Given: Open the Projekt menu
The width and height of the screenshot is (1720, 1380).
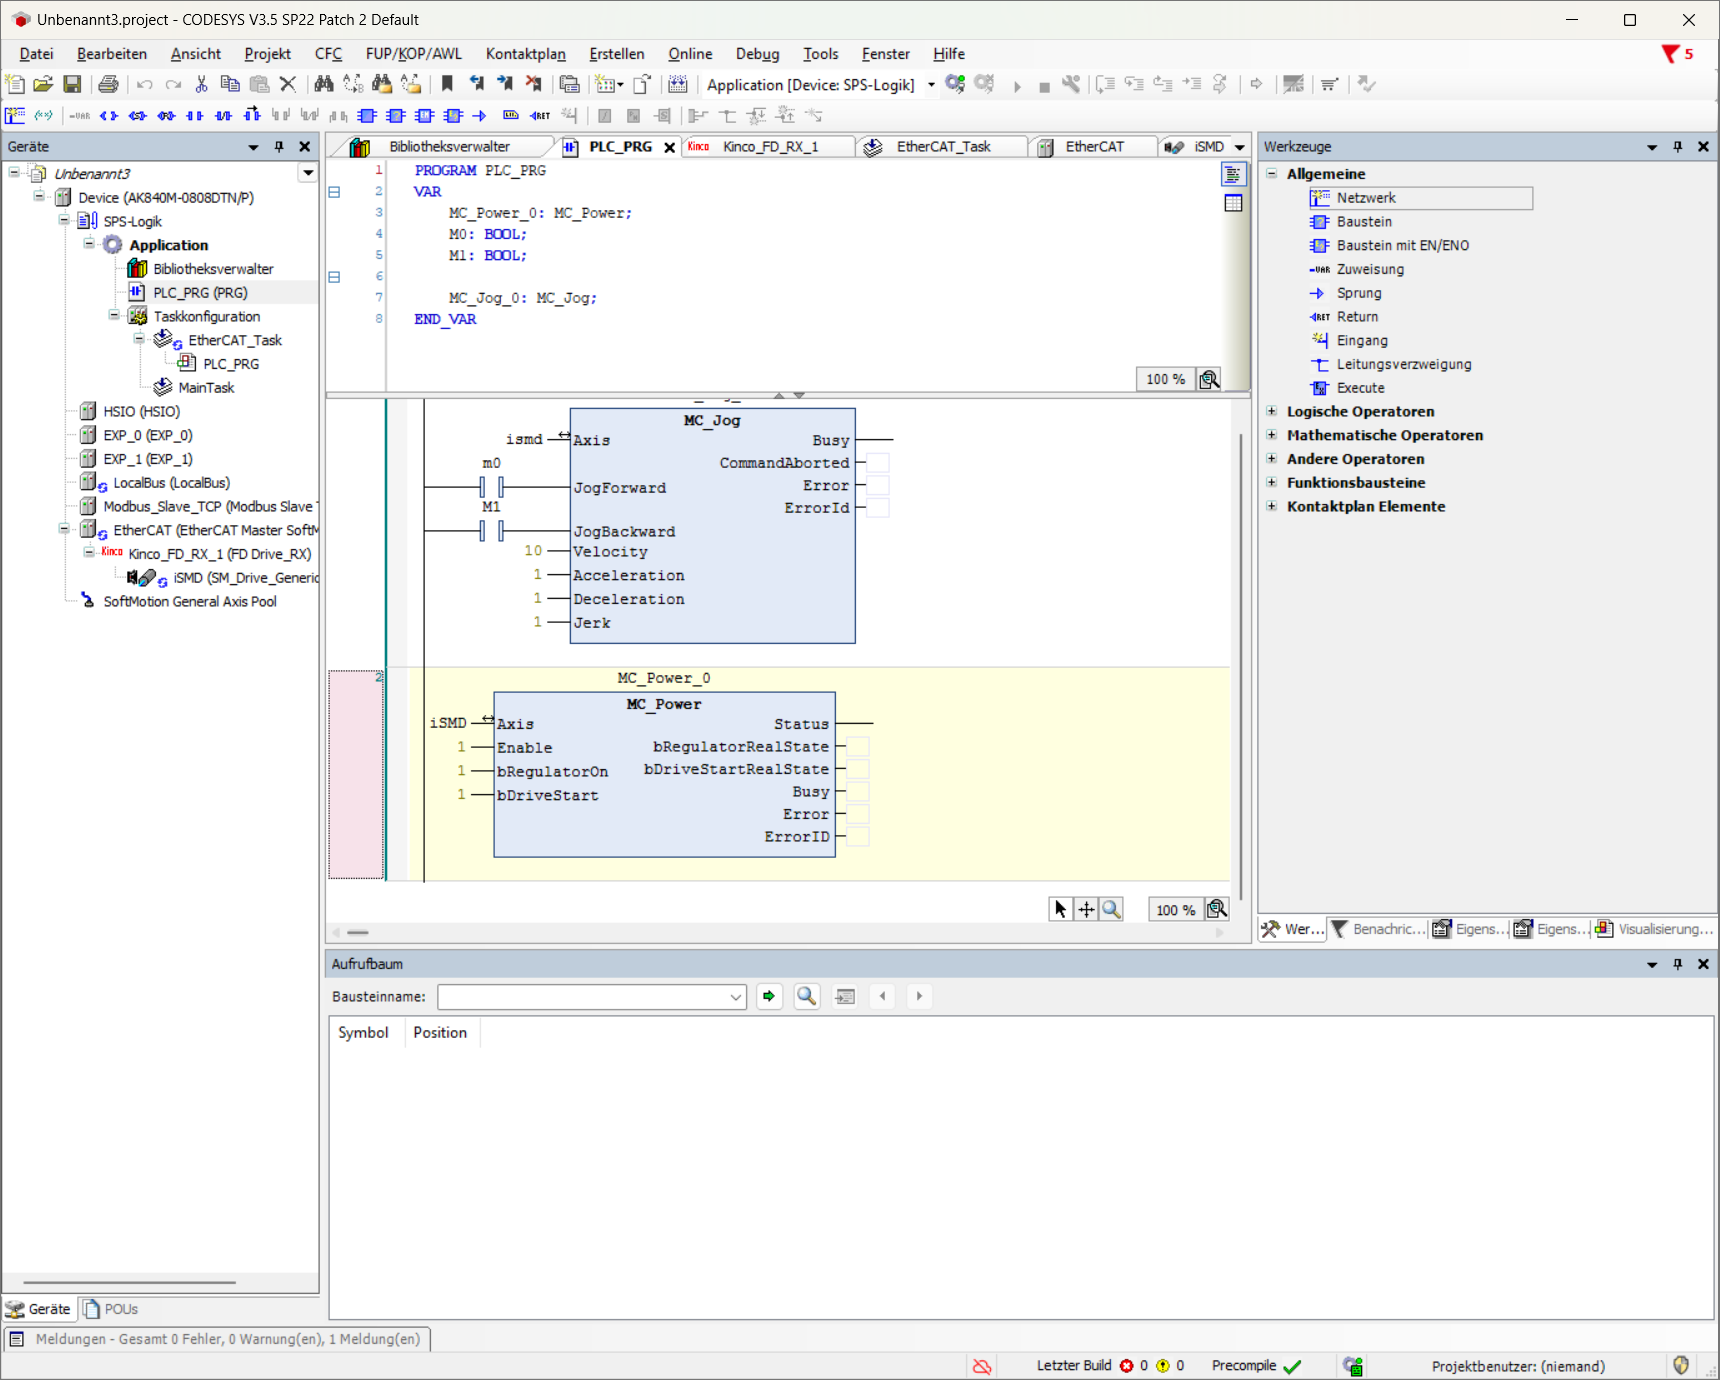Looking at the screenshot, I should tap(267, 54).
